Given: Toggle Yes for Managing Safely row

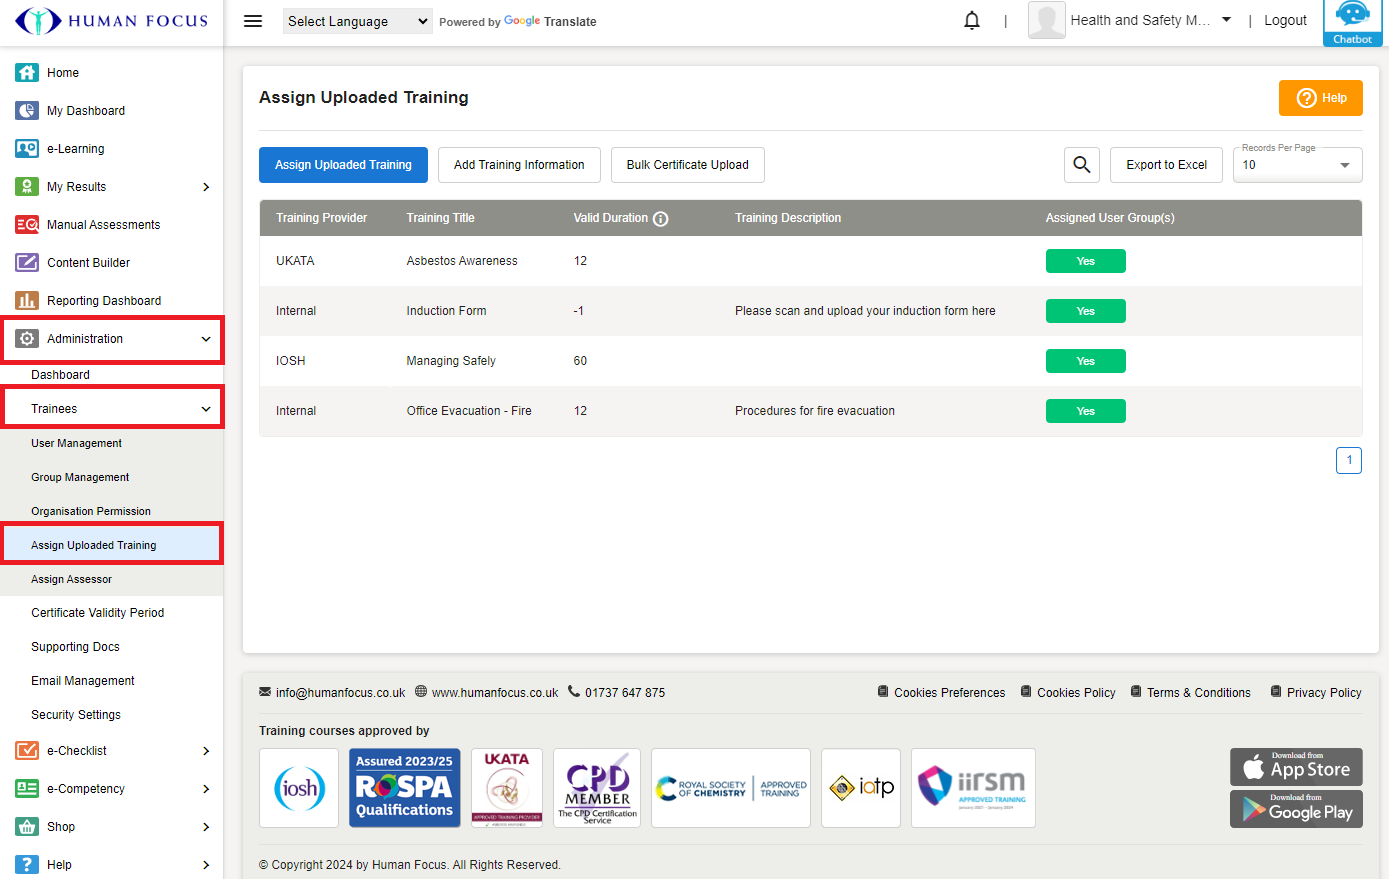Looking at the screenshot, I should [x=1085, y=361].
